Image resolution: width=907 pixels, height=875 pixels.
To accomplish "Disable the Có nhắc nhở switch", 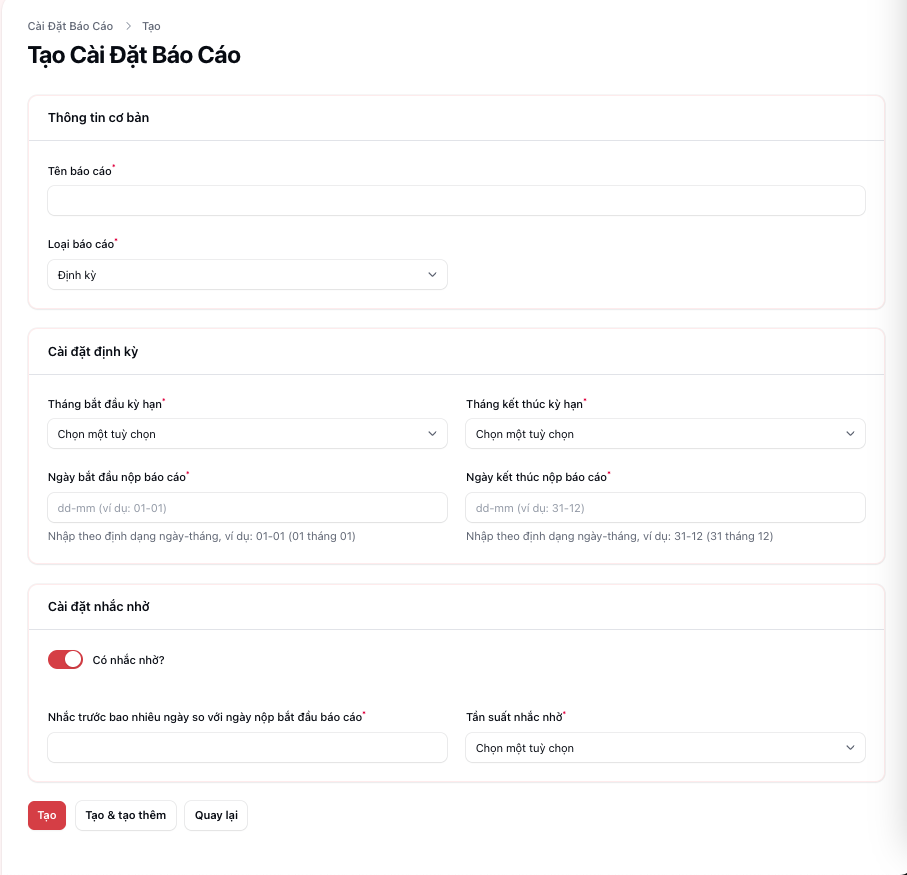I will coord(65,660).
